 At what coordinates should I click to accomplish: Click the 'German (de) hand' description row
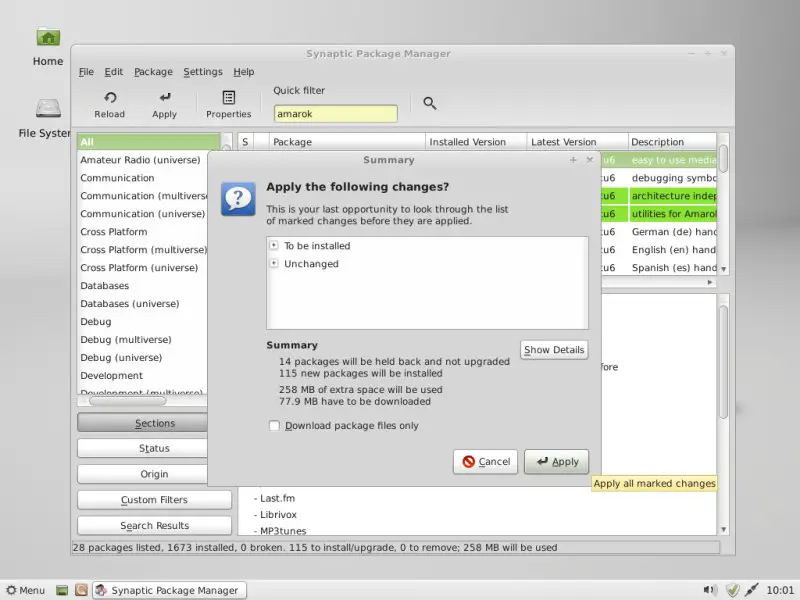[673, 232]
